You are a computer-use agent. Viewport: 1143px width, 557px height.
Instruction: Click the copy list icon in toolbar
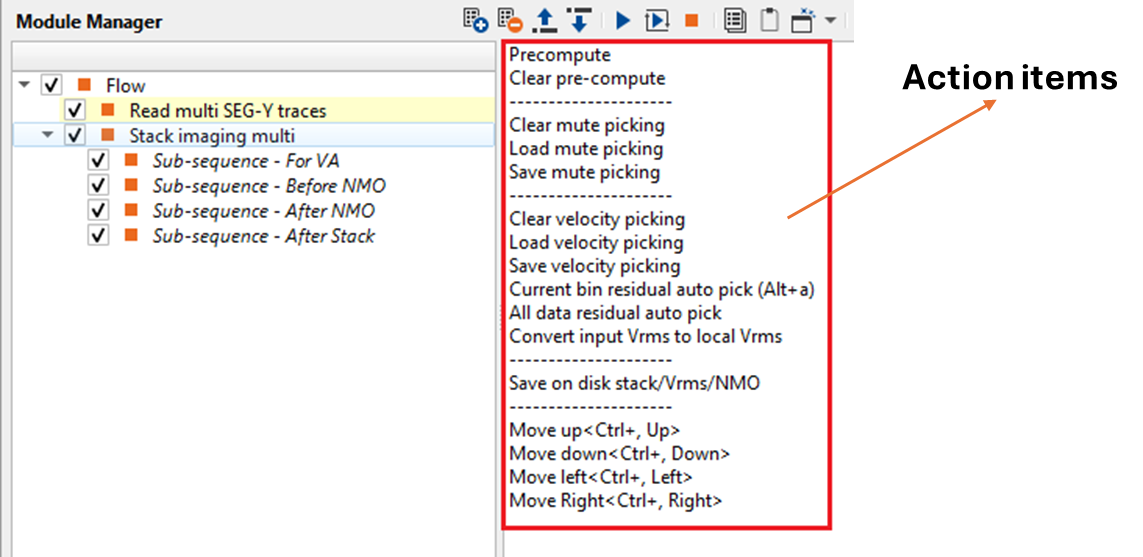pos(735,20)
